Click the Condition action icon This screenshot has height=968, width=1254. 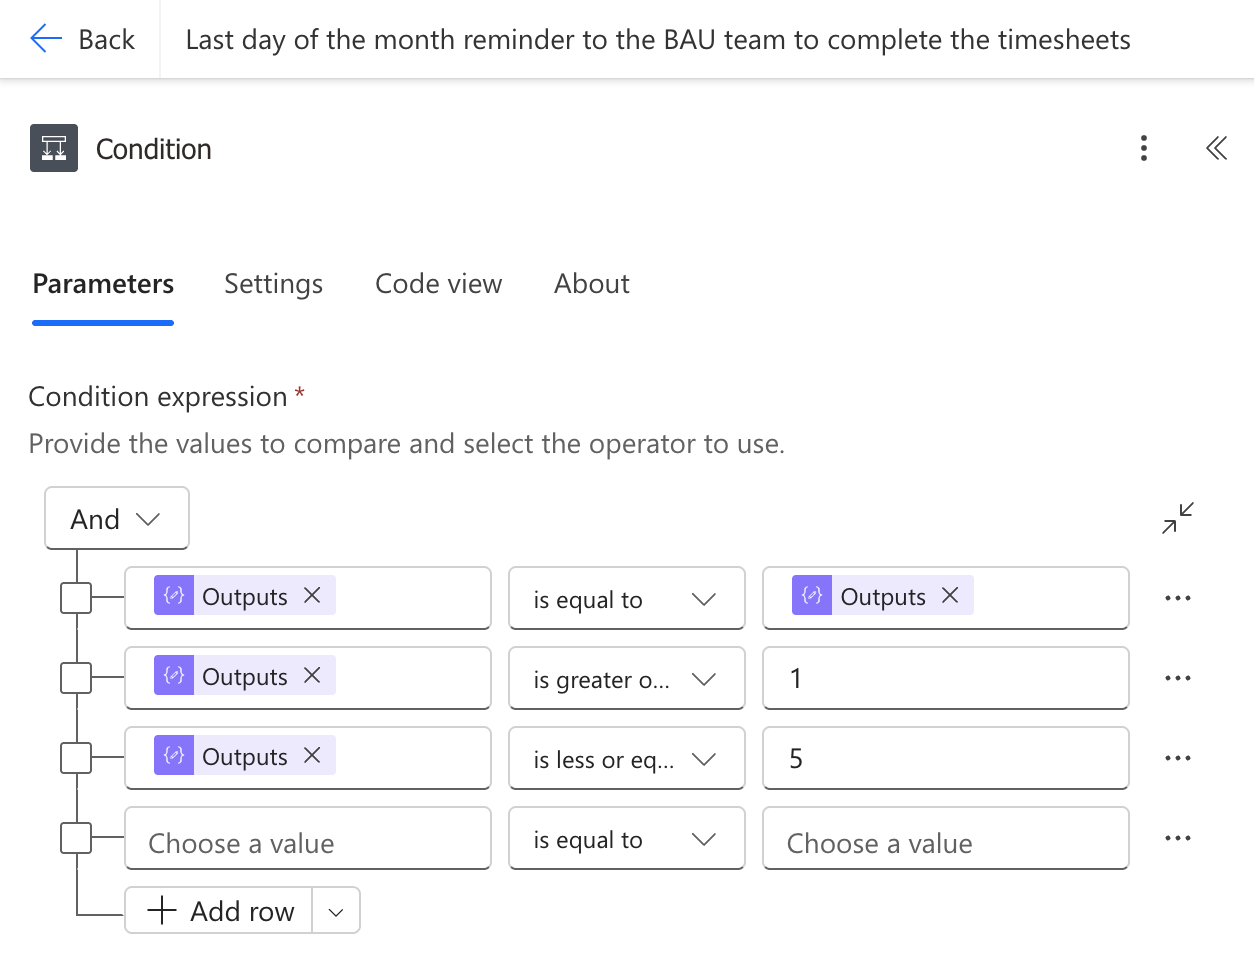(x=54, y=148)
